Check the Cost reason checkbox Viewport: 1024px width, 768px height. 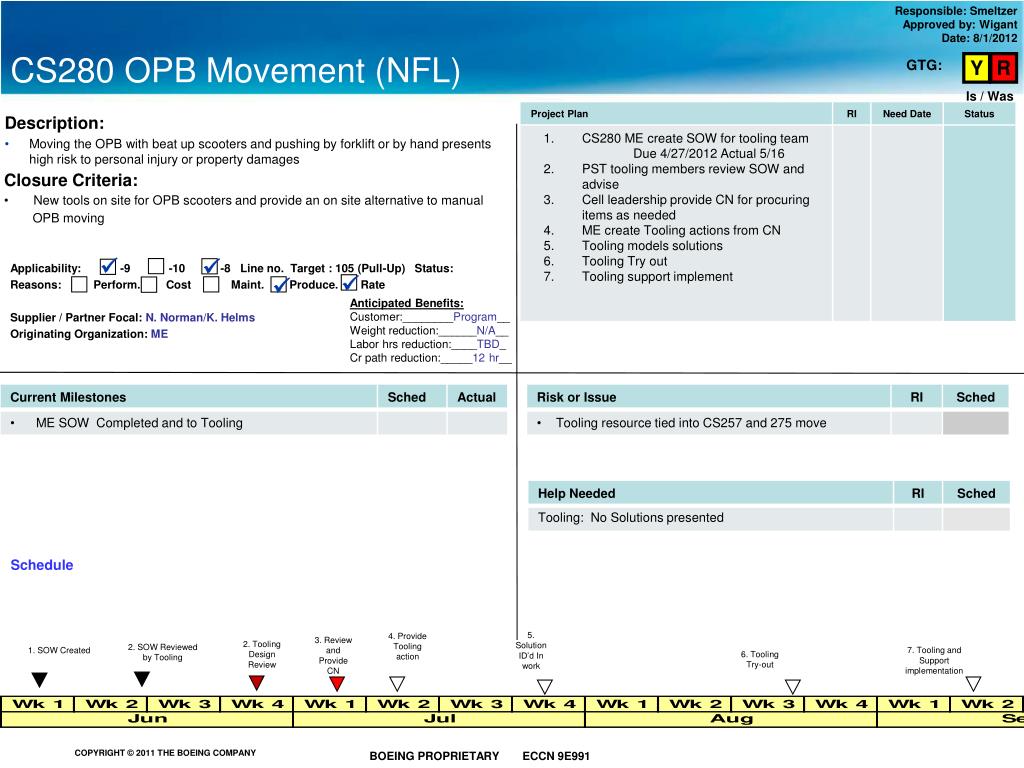pyautogui.click(x=149, y=285)
